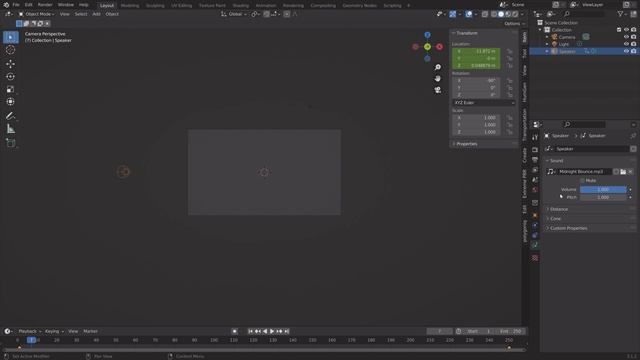Select the Cursor tool
This screenshot has height=360, width=640.
point(11,50)
